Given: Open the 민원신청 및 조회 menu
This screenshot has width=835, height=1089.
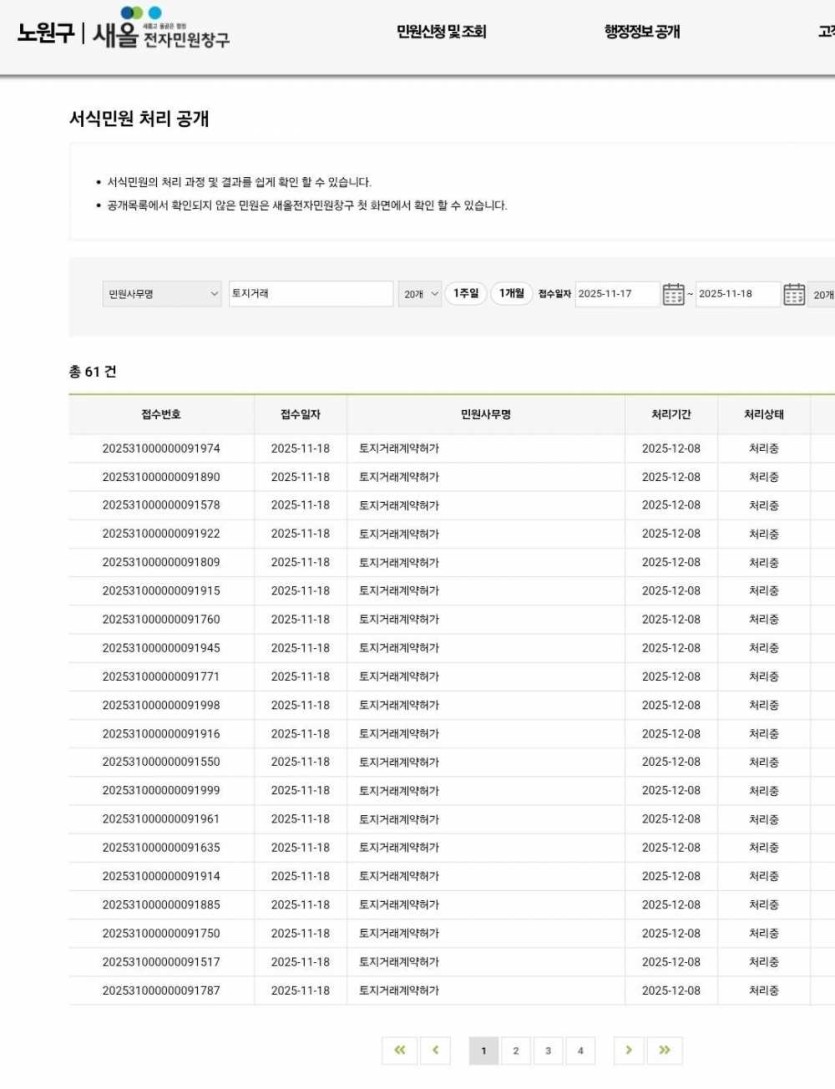Looking at the screenshot, I should click(441, 32).
